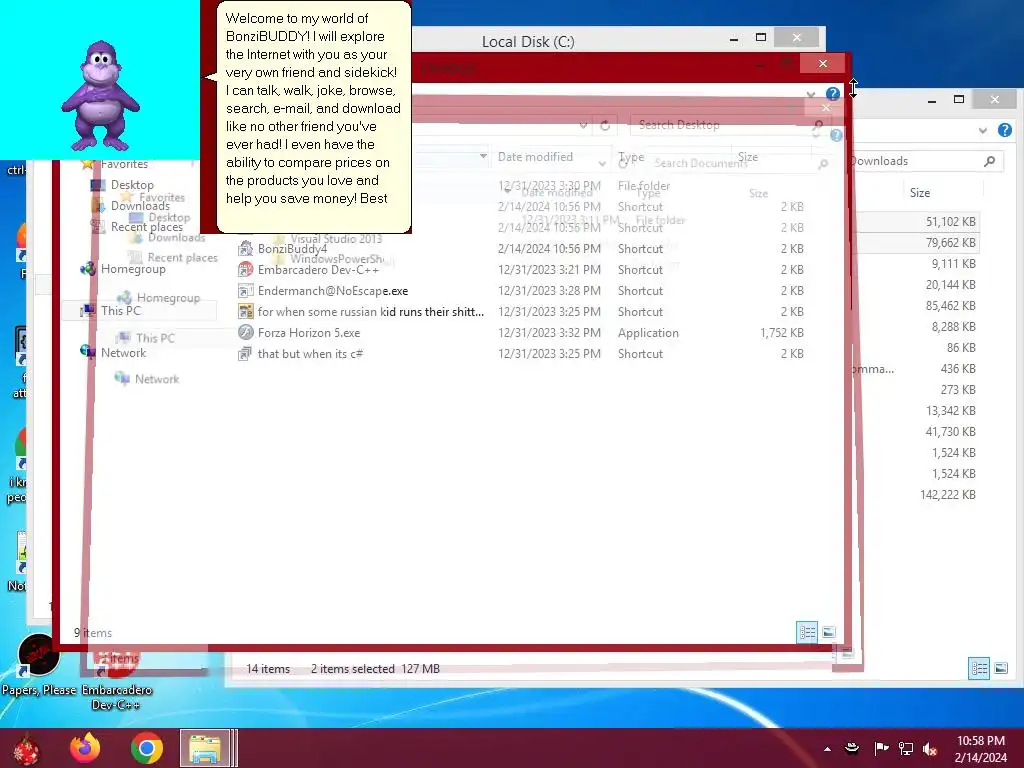Select the 'Endermanch@NoEscape.exe' file name

point(332,291)
